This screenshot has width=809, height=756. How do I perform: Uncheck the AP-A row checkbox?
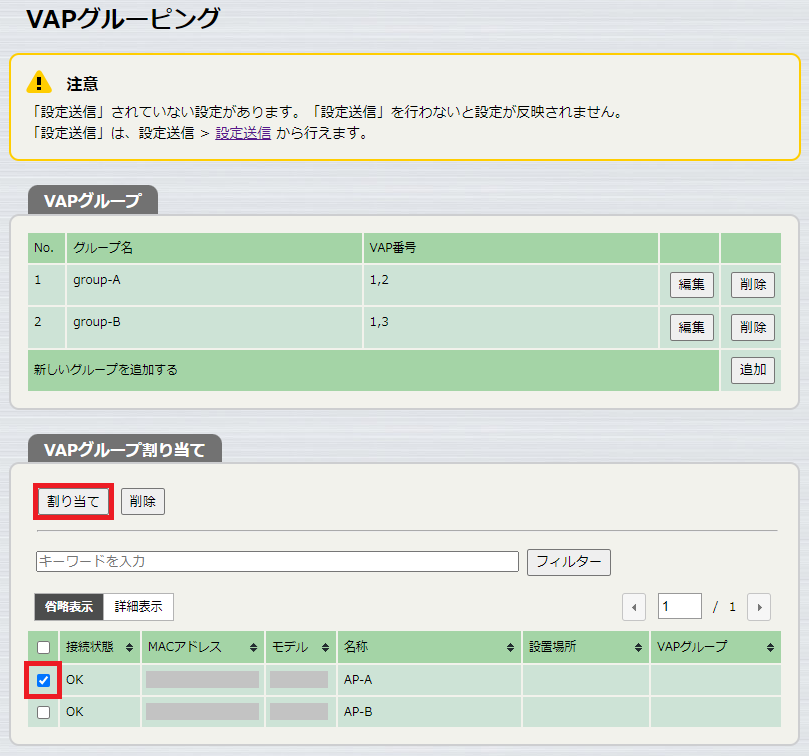click(x=41, y=679)
